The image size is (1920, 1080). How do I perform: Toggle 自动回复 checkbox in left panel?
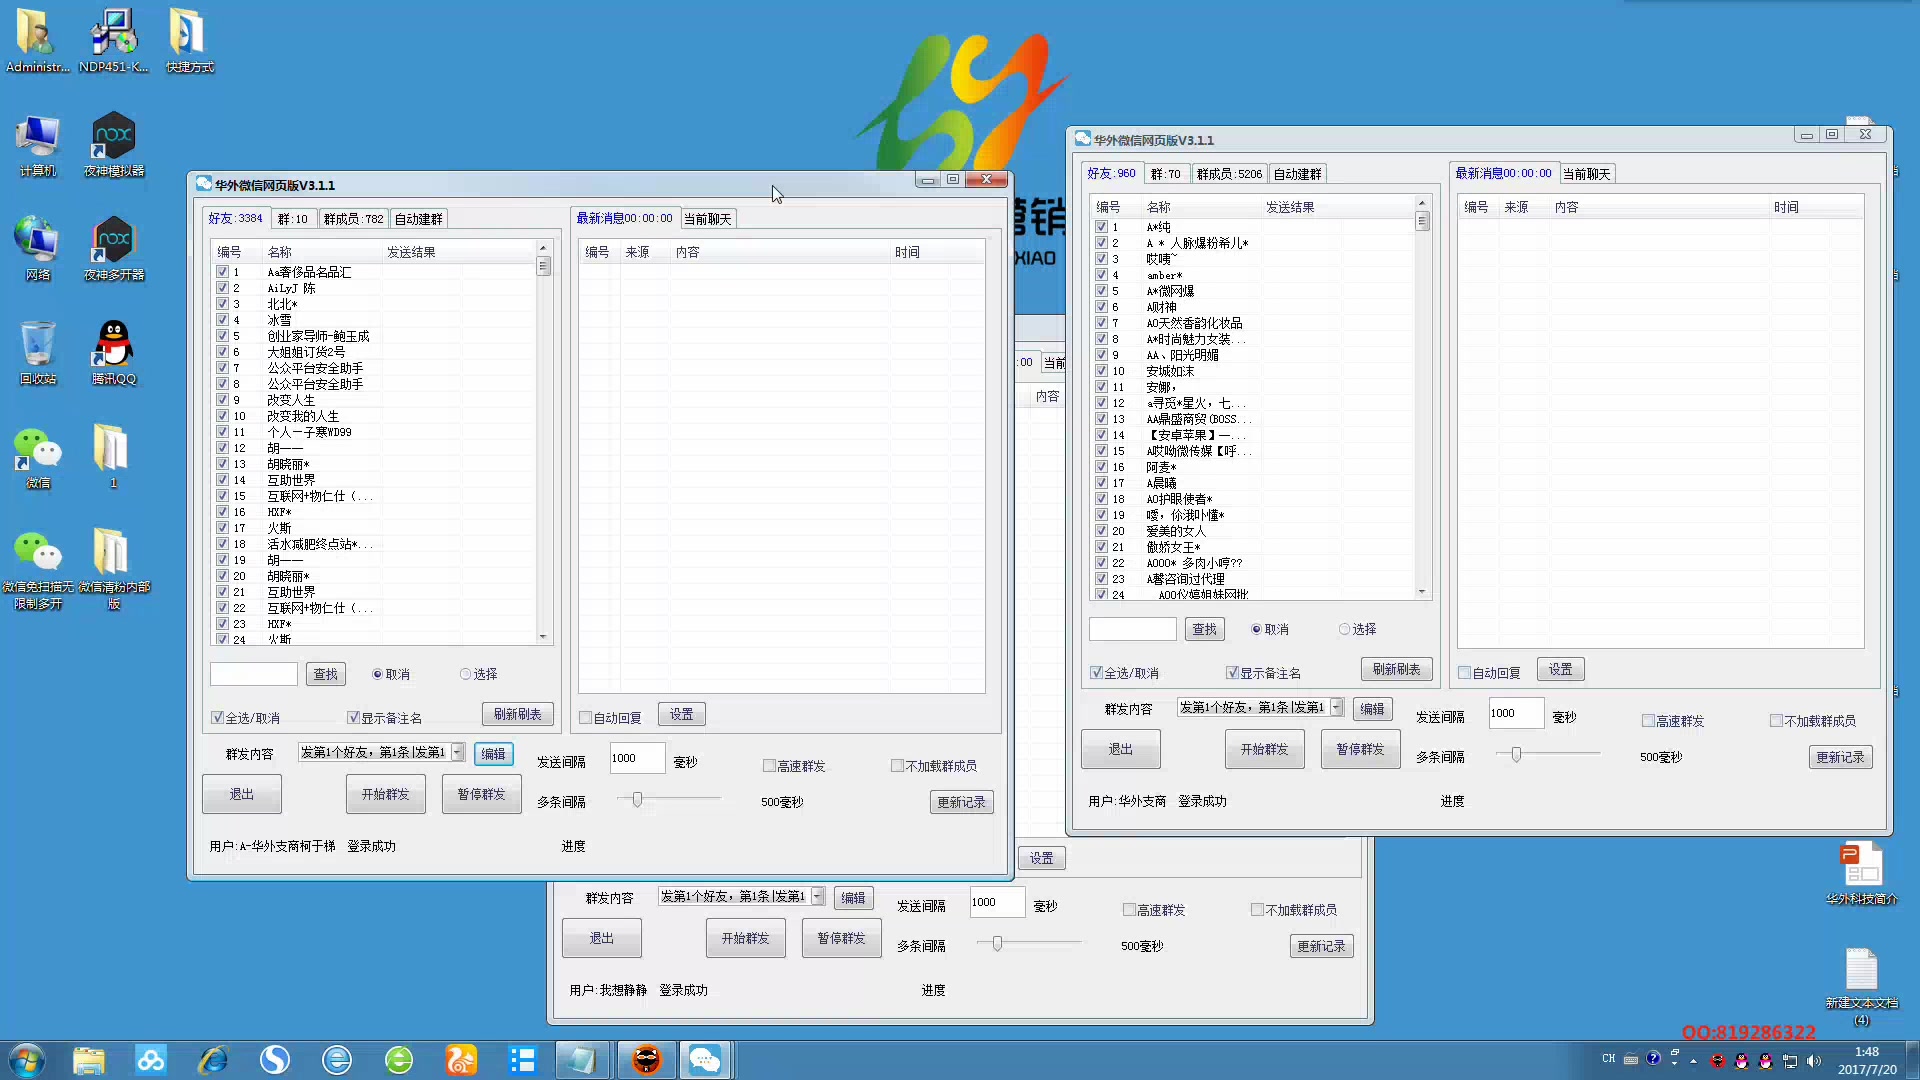tap(584, 717)
